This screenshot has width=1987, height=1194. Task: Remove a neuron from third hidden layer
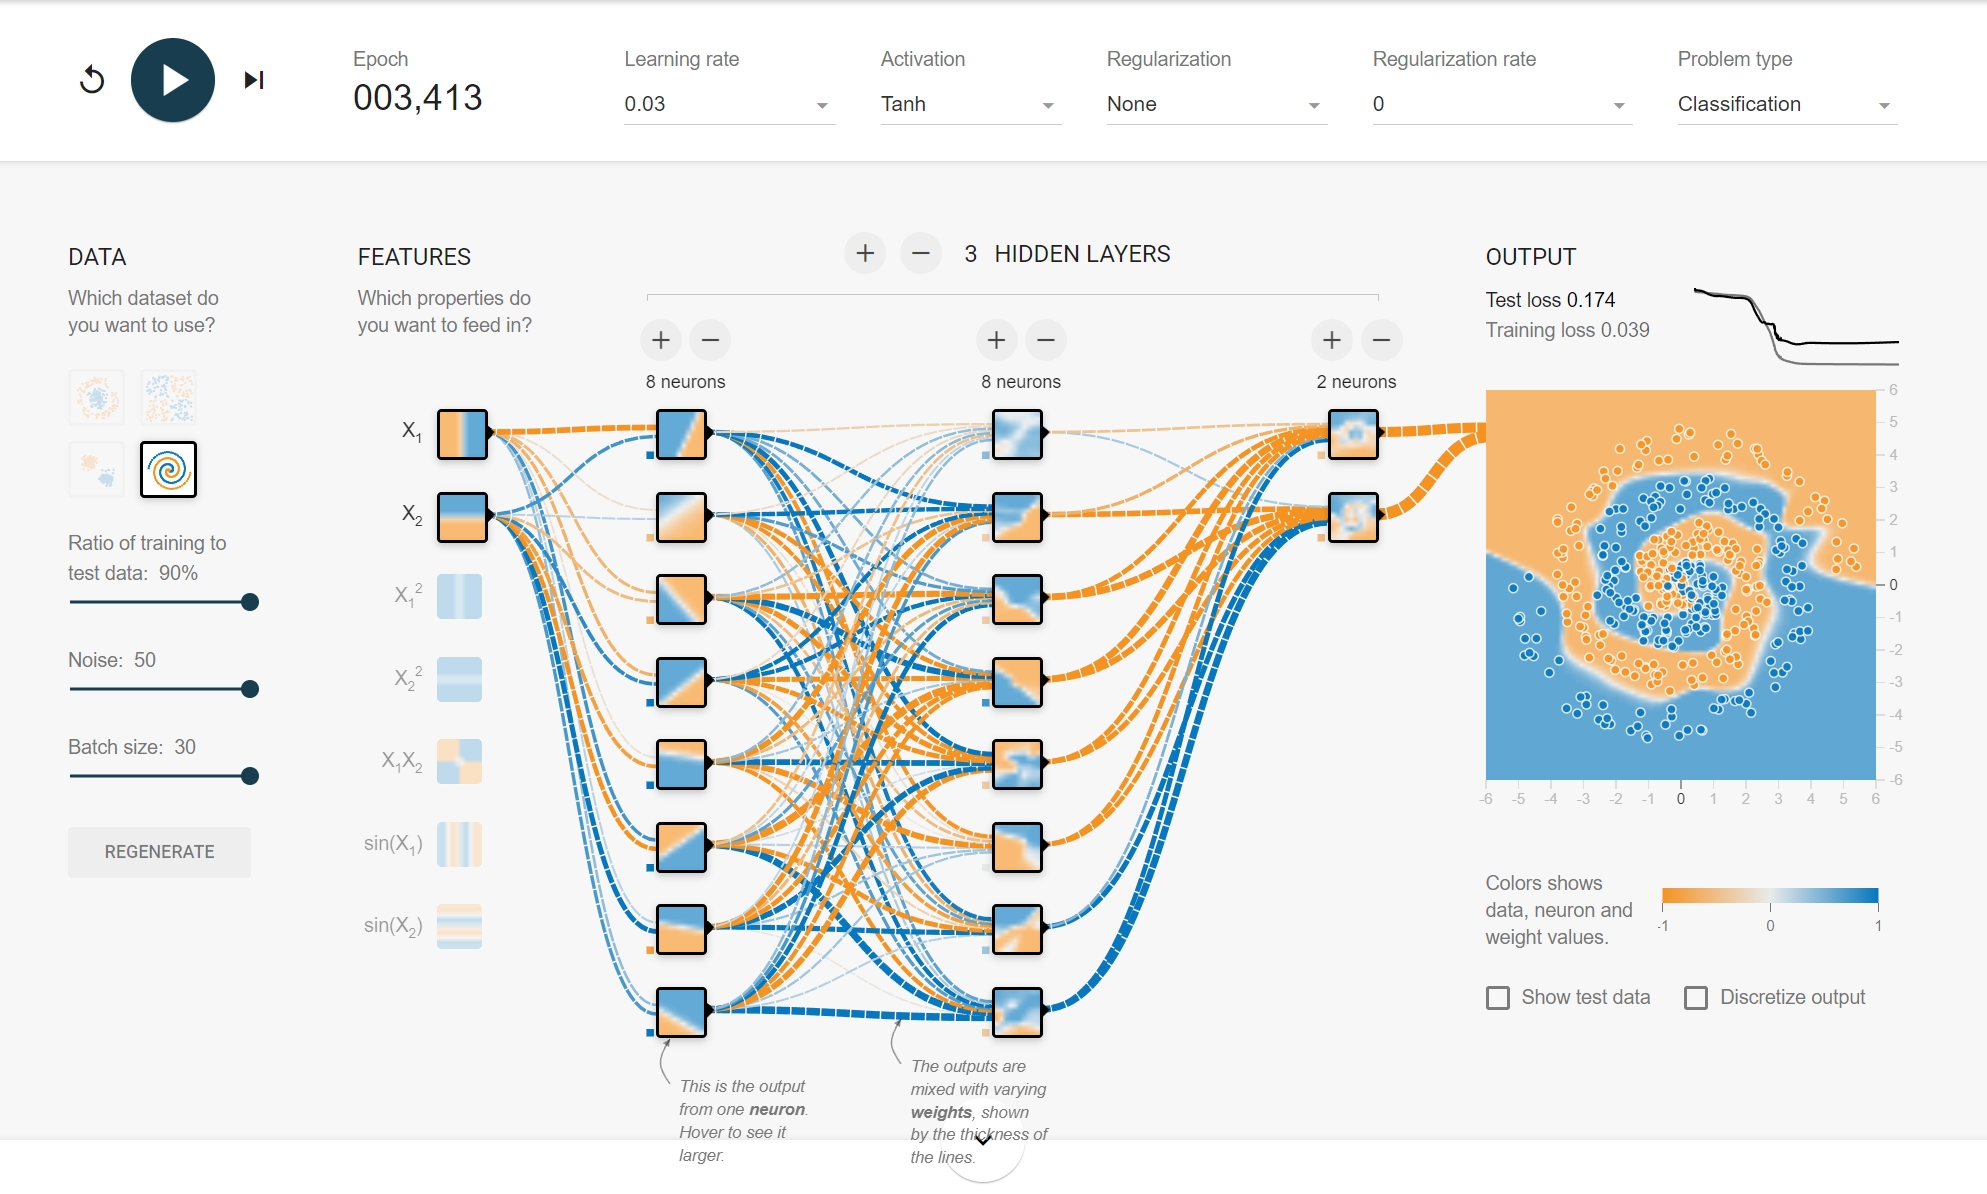pyautogui.click(x=1382, y=340)
